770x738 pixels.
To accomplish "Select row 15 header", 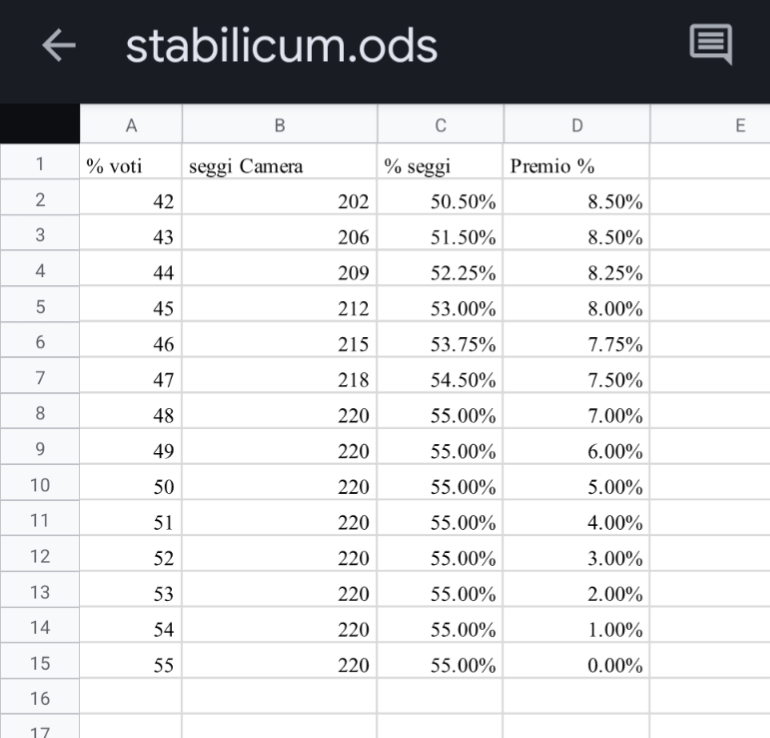I will [x=40, y=662].
